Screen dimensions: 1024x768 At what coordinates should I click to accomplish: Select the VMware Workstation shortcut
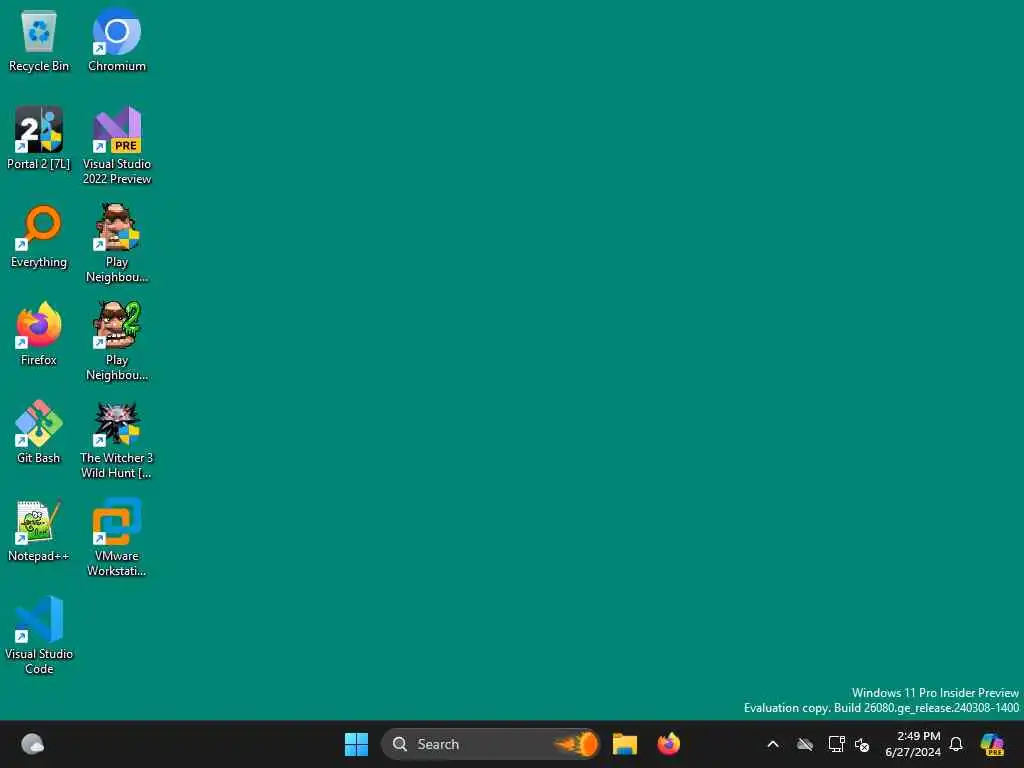coord(117,537)
